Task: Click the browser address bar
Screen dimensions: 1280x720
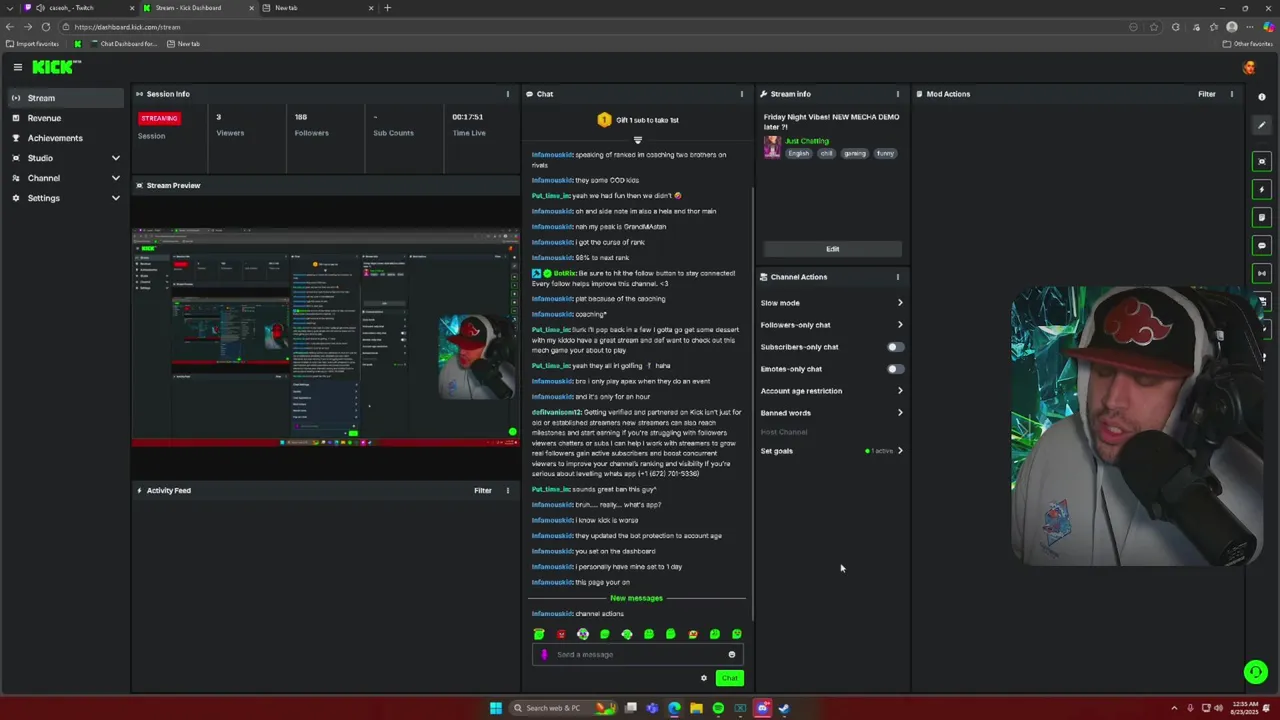Action: (600, 27)
